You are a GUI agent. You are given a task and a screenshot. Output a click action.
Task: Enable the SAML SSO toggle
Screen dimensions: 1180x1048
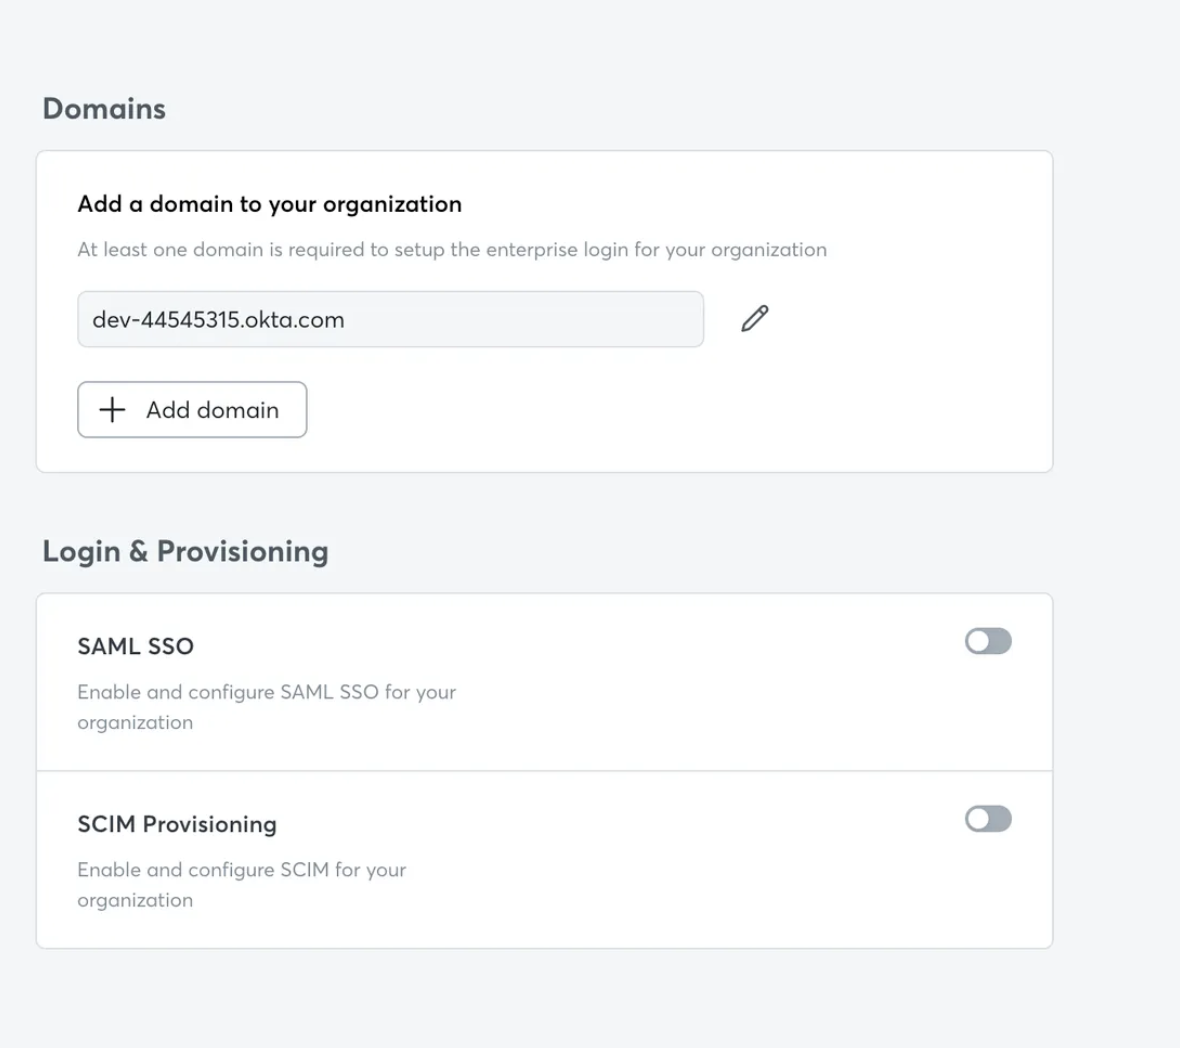click(988, 641)
